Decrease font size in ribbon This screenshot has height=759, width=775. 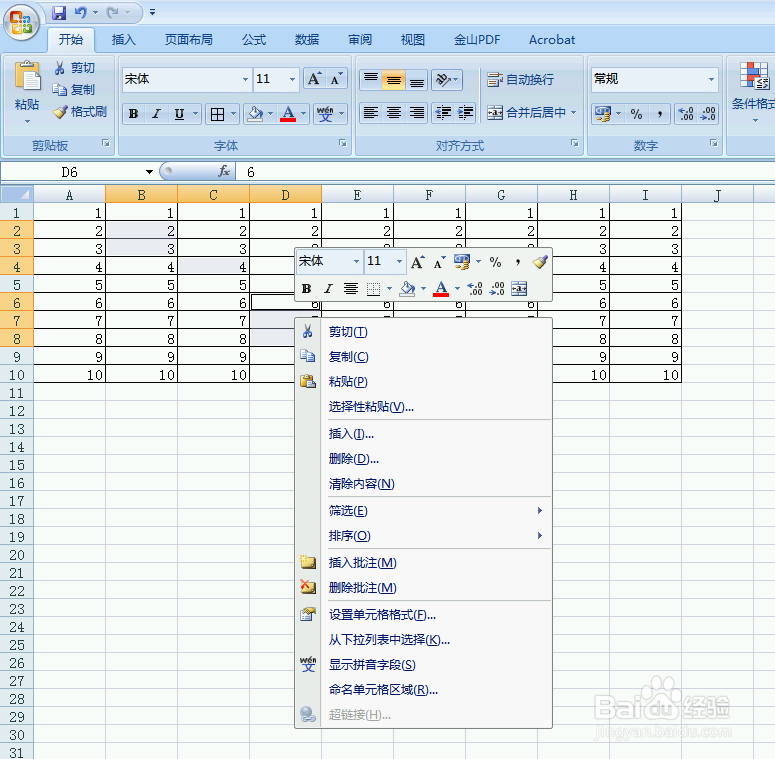point(337,79)
